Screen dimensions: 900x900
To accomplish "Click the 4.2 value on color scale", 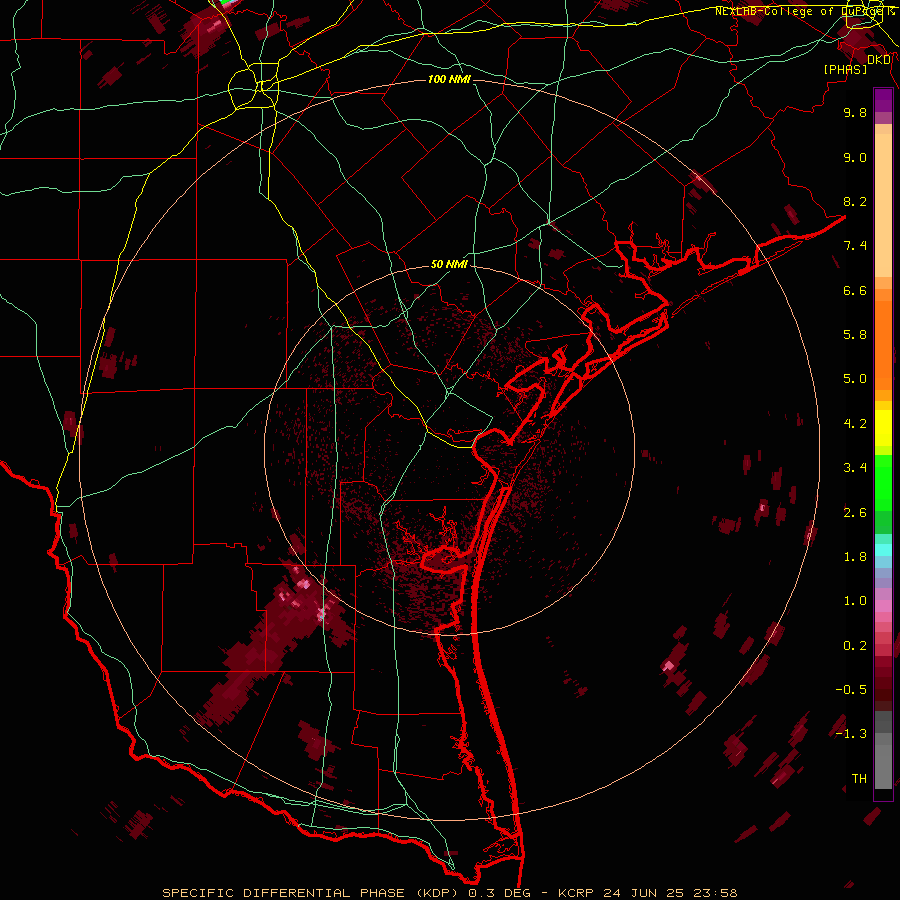I will (855, 424).
